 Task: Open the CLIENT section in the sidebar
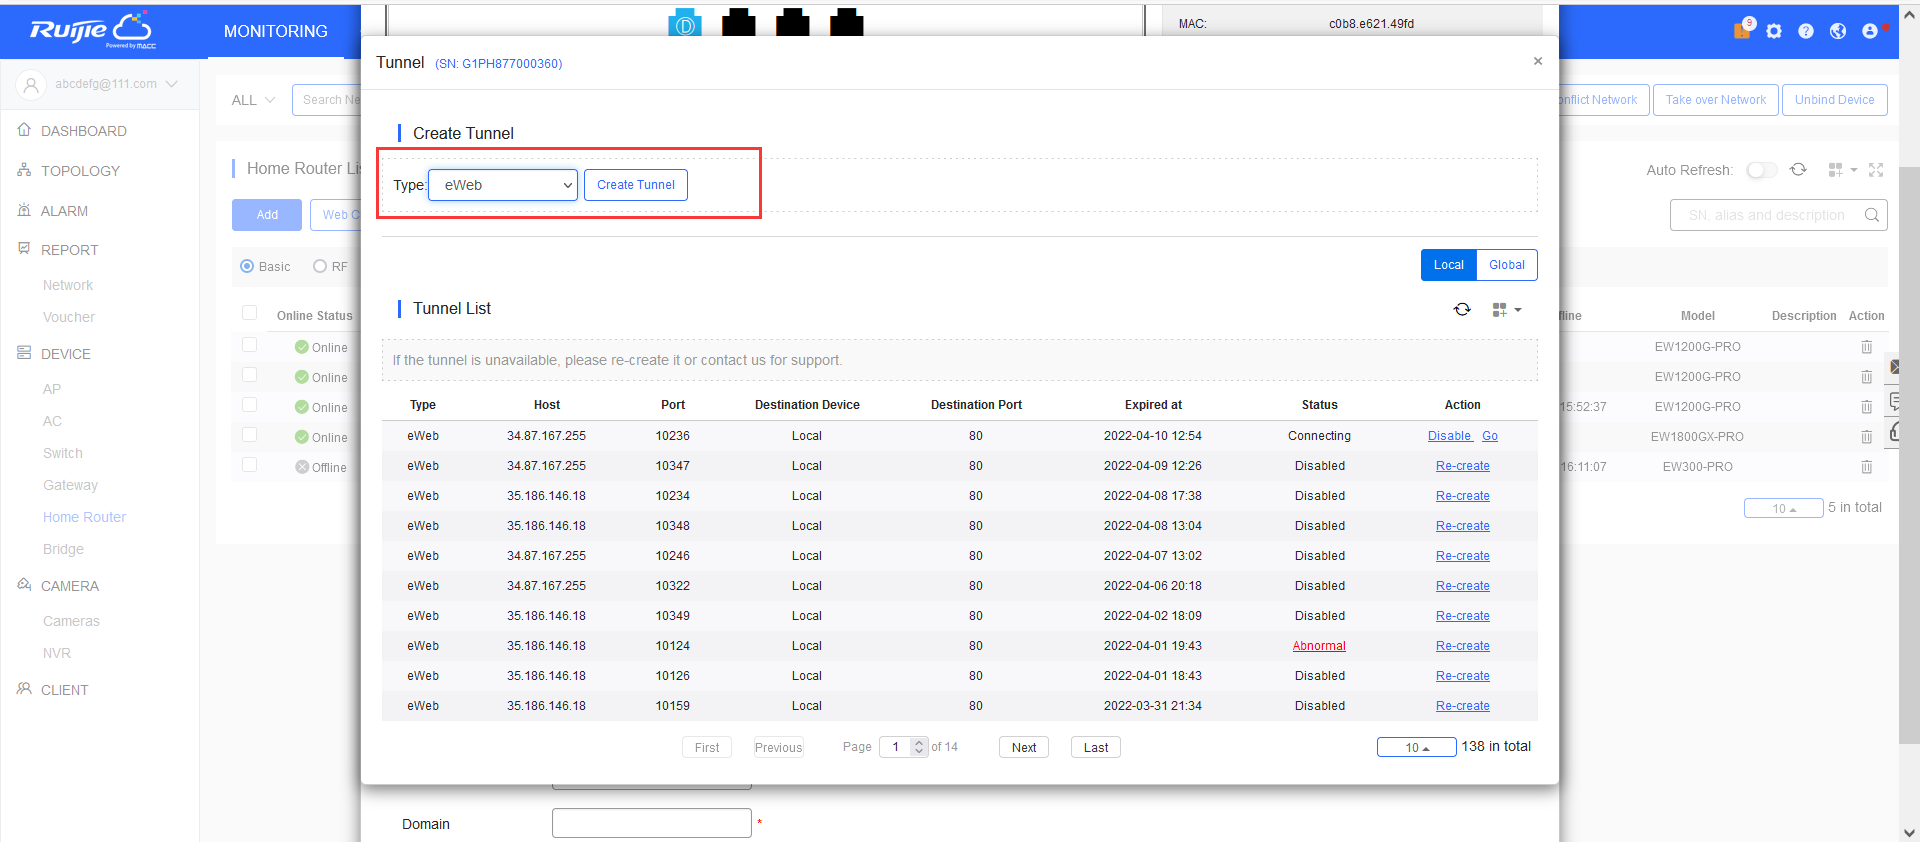click(64, 690)
